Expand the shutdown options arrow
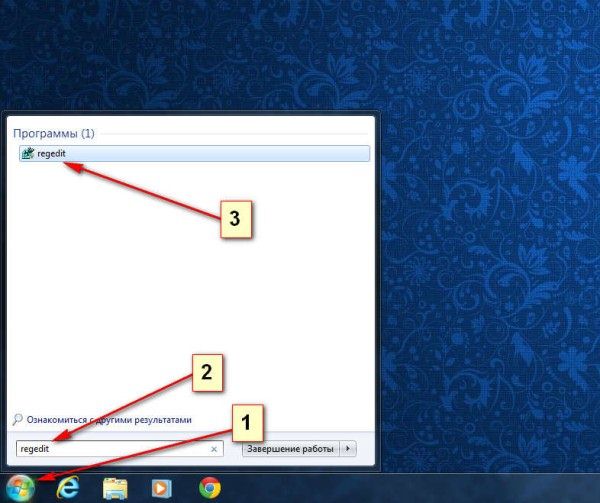The width and height of the screenshot is (600, 503). [348, 448]
